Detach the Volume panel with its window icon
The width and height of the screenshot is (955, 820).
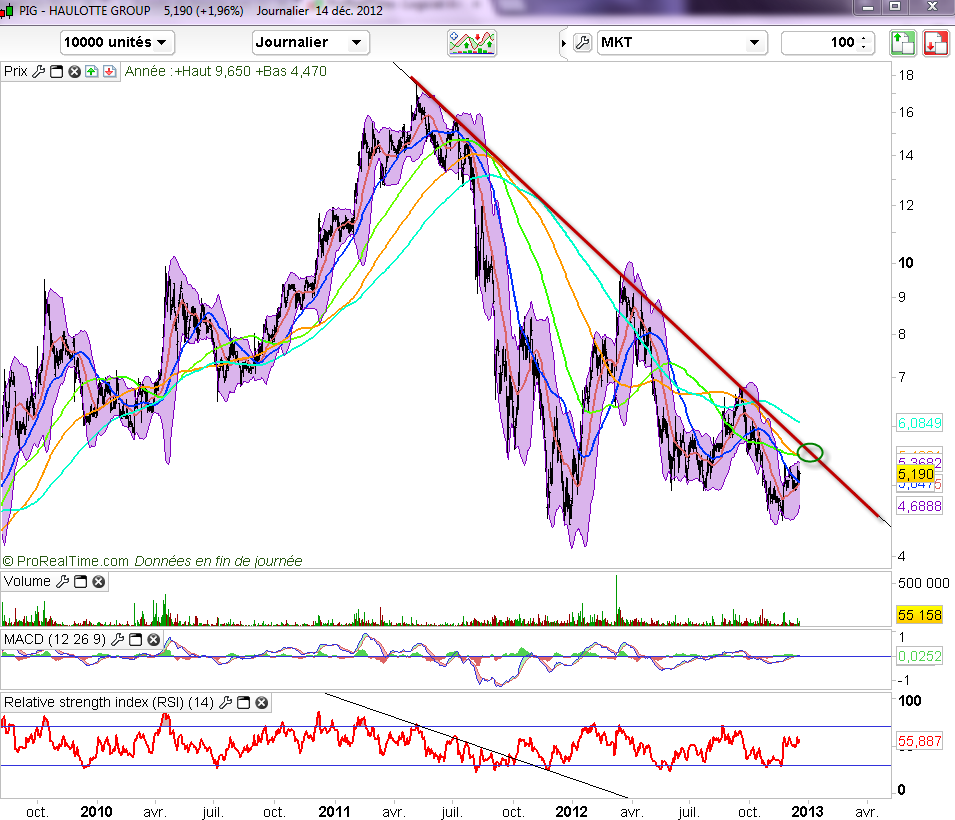tap(80, 582)
